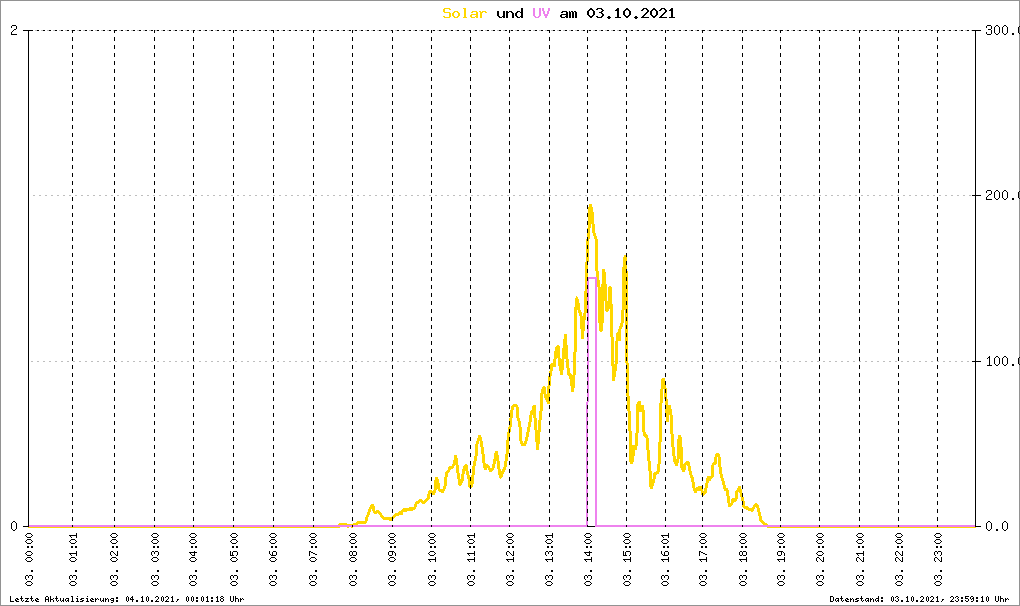Click the yellow "Solar" word in the title

(x=464, y=13)
